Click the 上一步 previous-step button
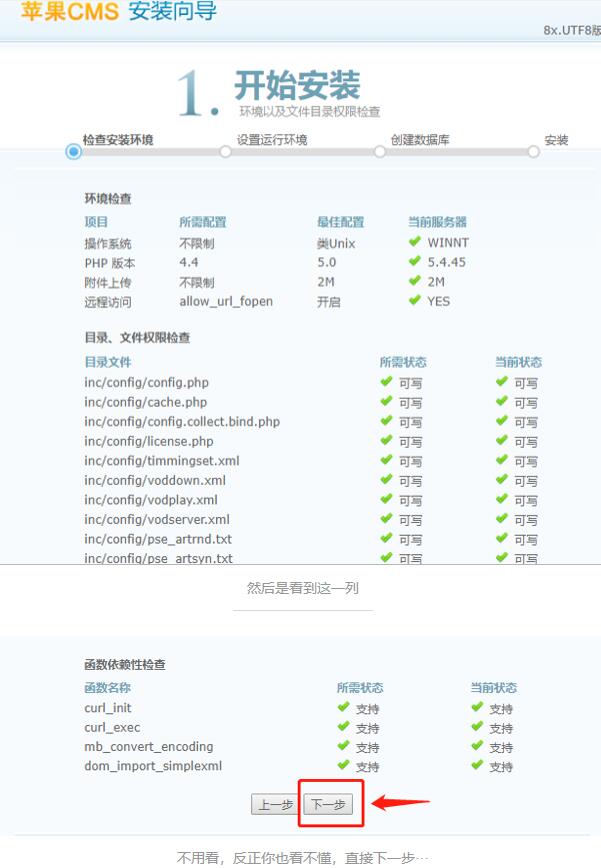This screenshot has width=601, height=868. [x=276, y=804]
